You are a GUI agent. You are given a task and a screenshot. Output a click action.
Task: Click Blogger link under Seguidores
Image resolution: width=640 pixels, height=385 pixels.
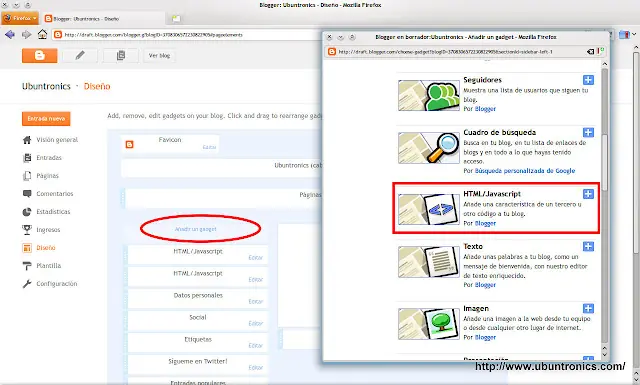coord(485,109)
